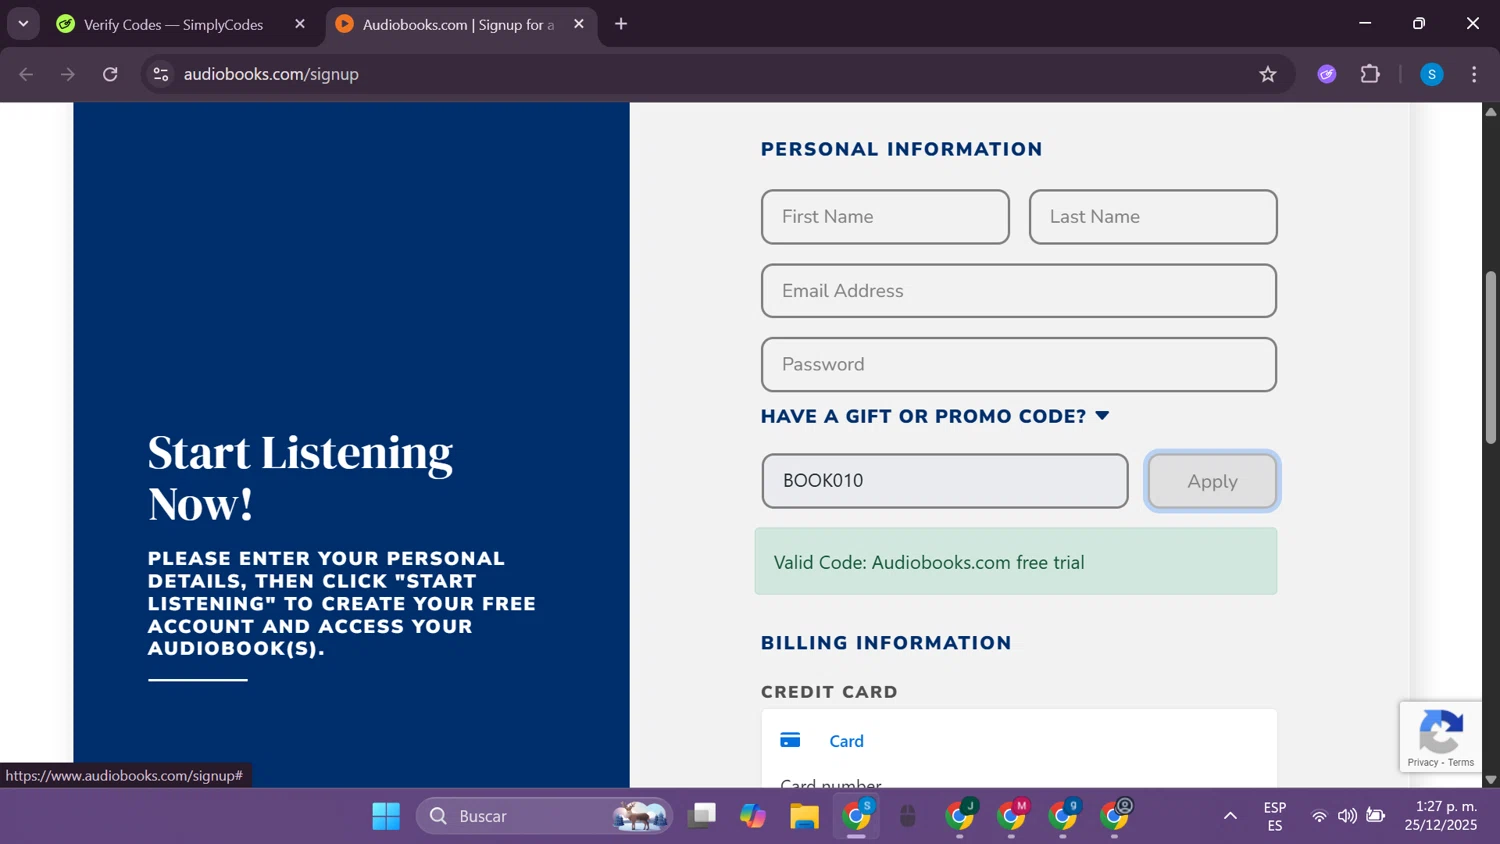The height and width of the screenshot is (844, 1500).
Task: Bookmark this page with the star icon
Action: [x=1267, y=74]
